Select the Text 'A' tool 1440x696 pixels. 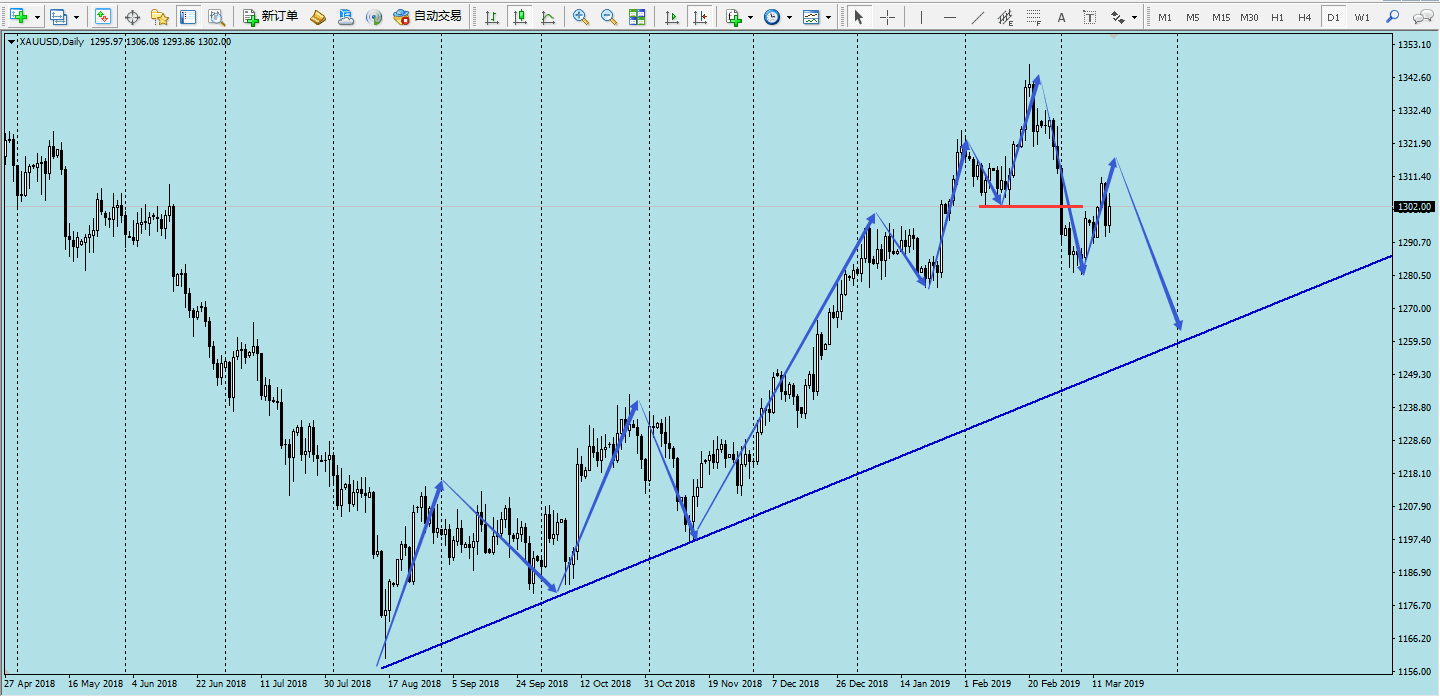(x=1062, y=17)
